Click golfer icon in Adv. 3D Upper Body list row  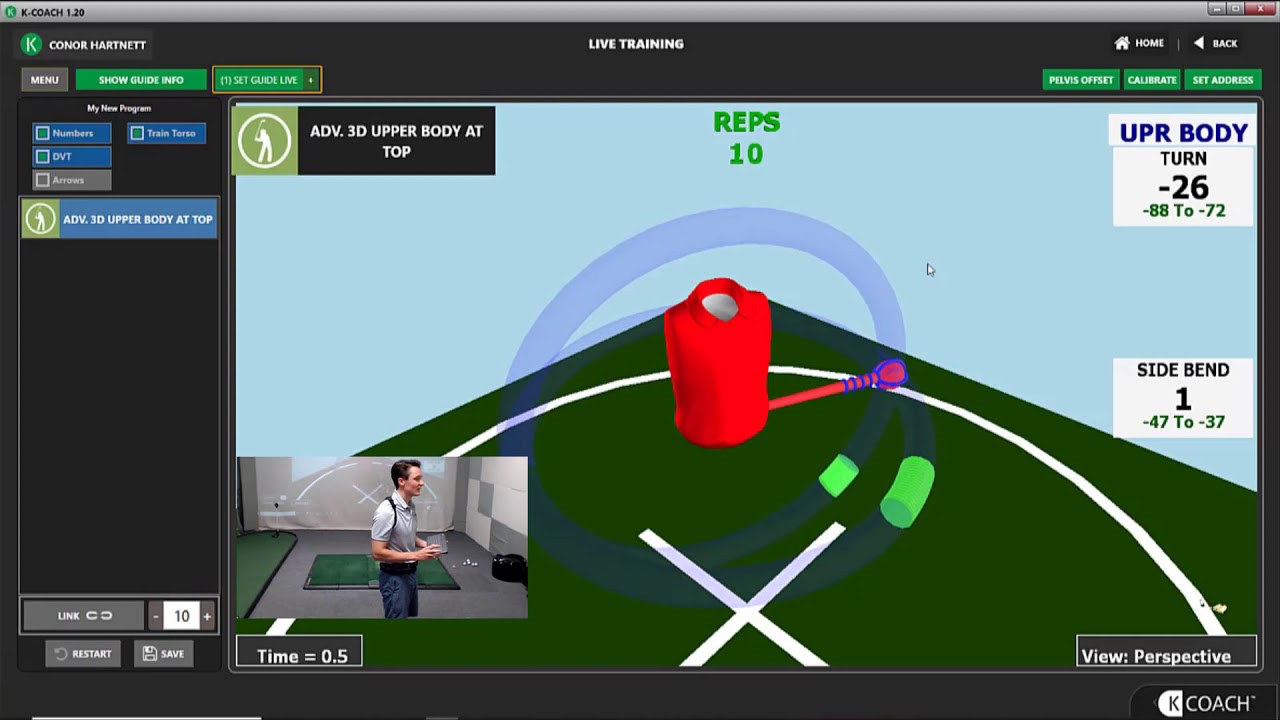click(40, 219)
